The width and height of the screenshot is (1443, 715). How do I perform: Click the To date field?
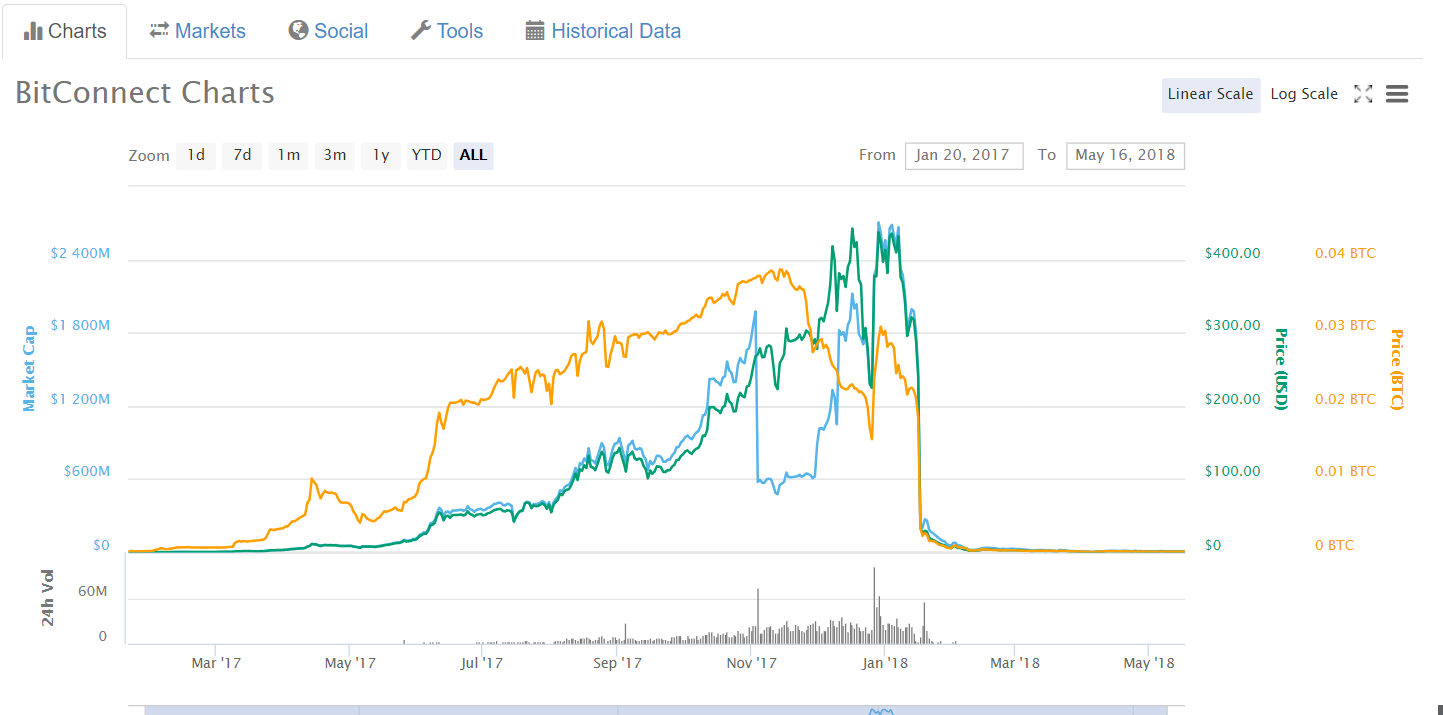[x=1125, y=155]
